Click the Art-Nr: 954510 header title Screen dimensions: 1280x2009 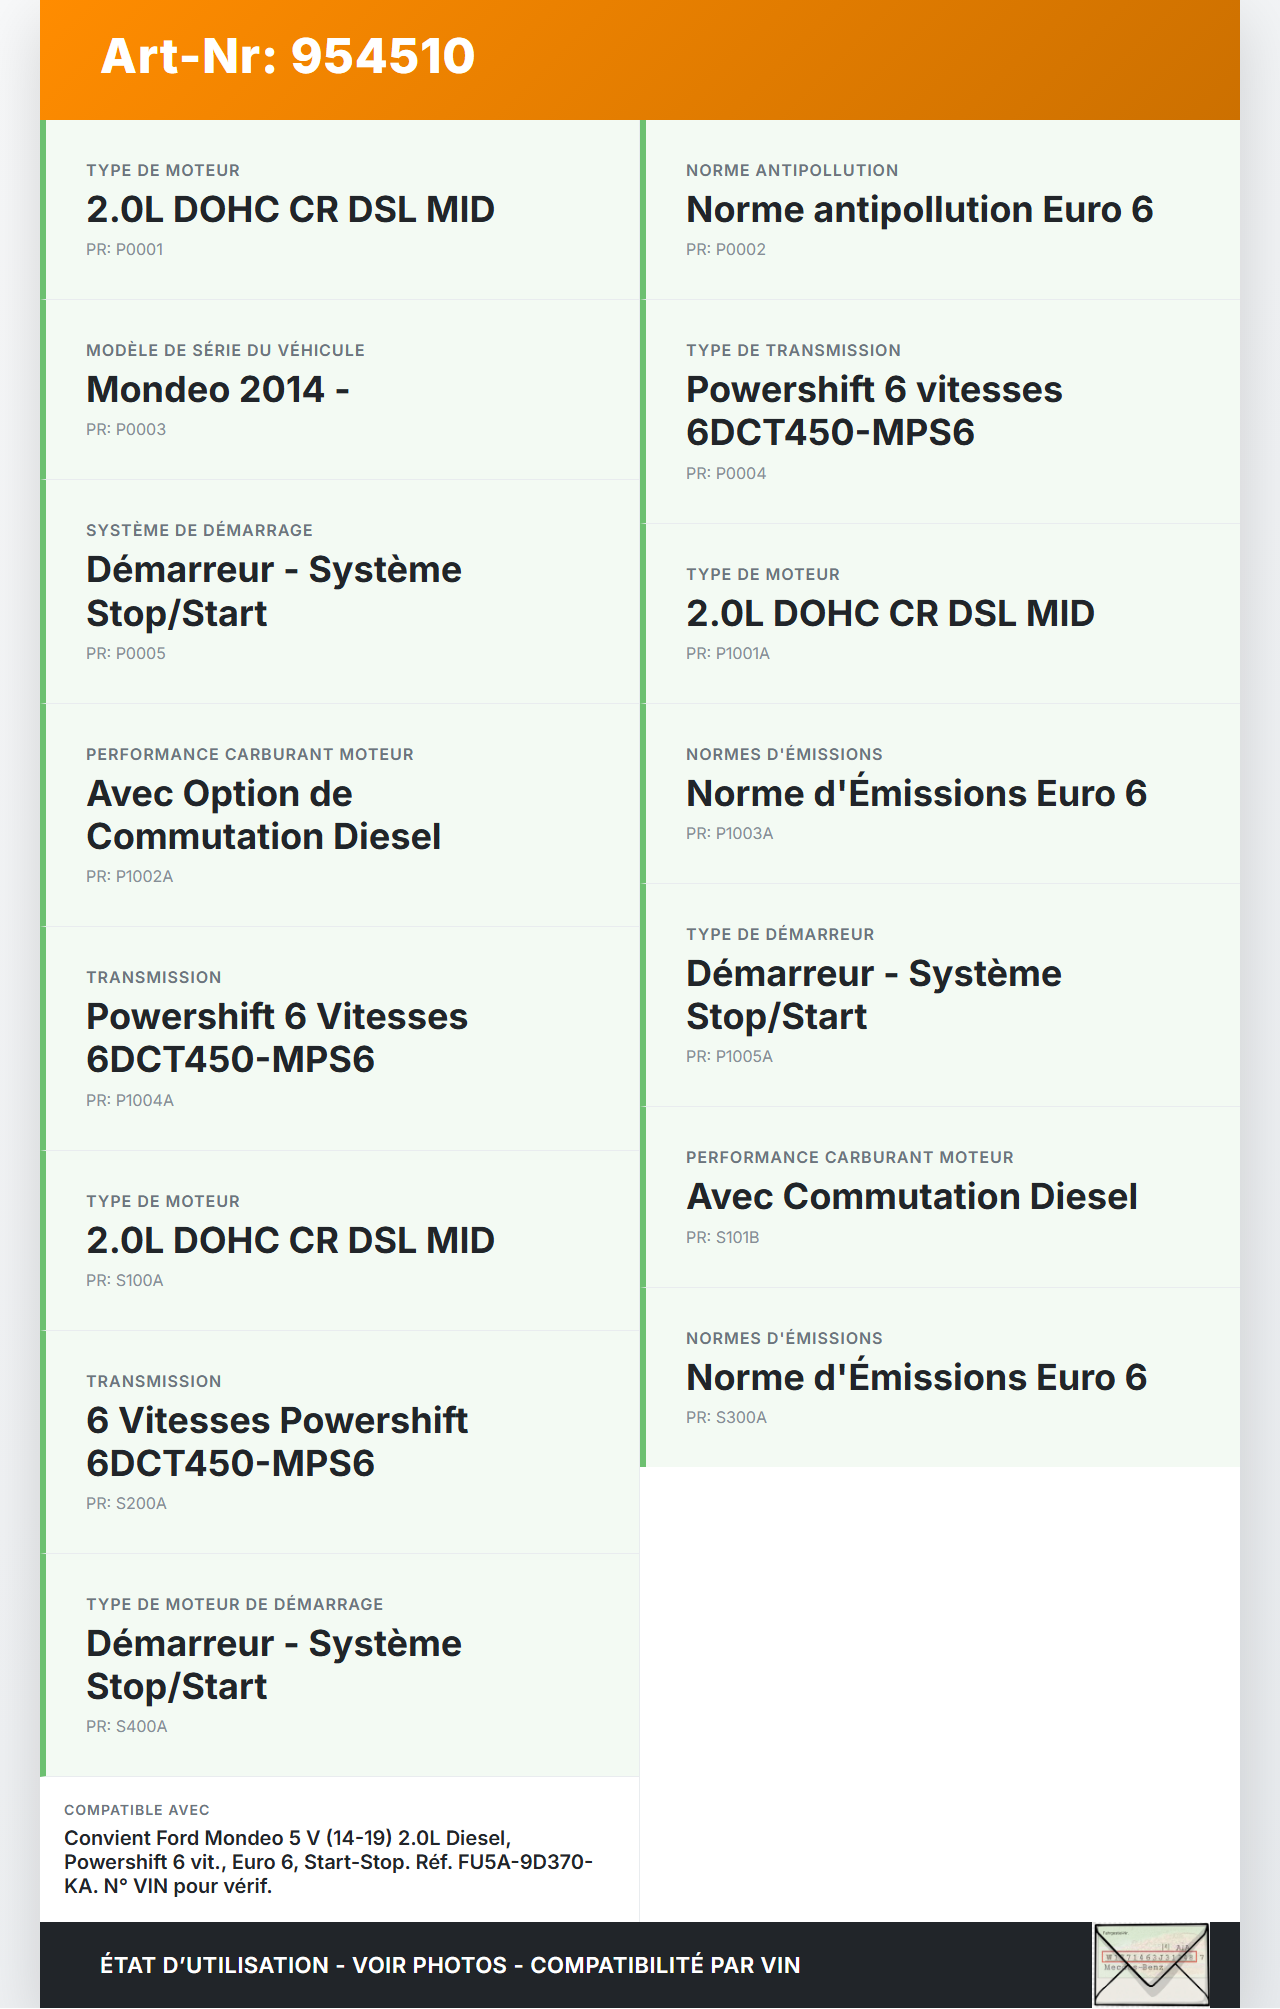coord(288,56)
